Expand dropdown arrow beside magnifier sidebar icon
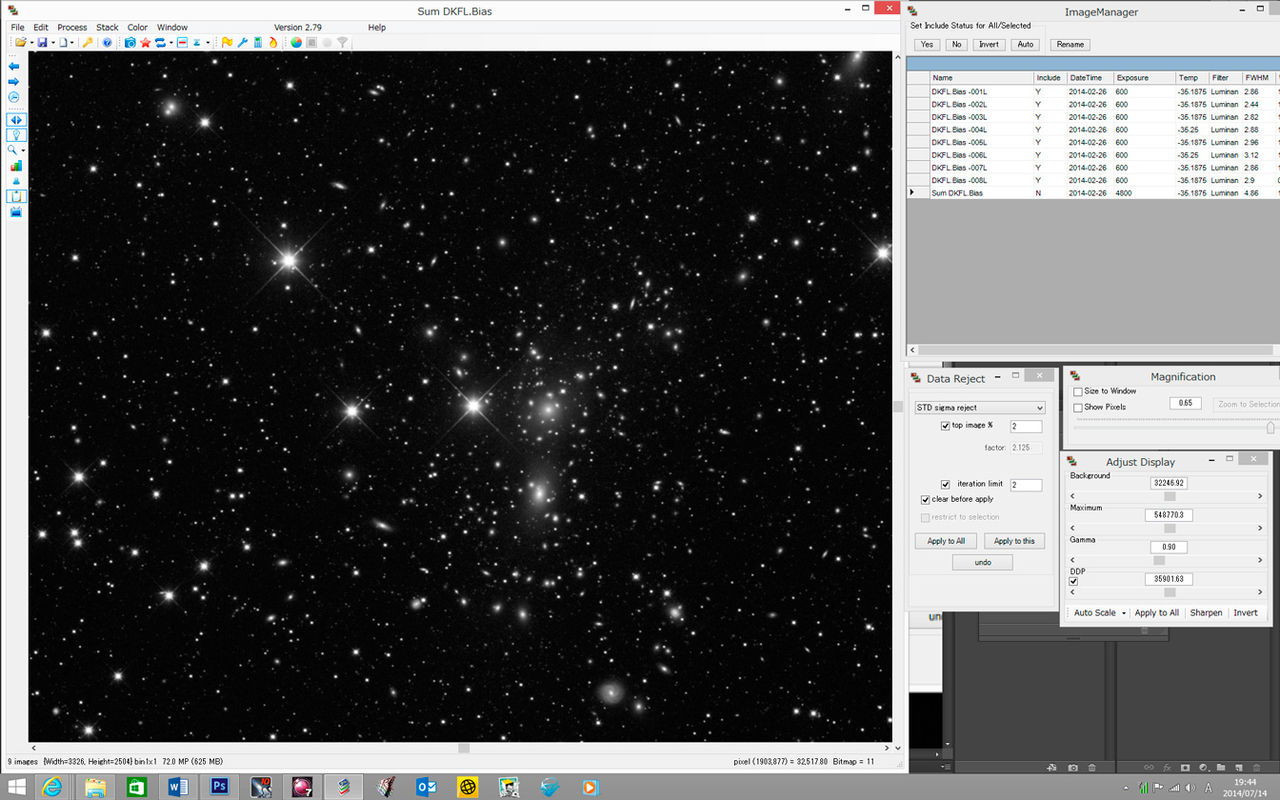Image resolution: width=1280 pixels, height=800 pixels. pos(23,151)
